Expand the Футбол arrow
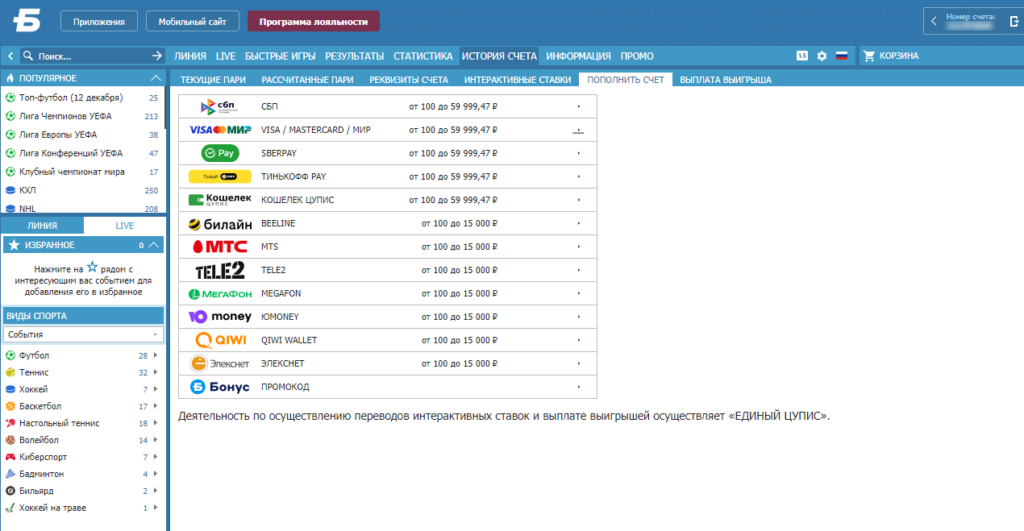 [x=155, y=355]
